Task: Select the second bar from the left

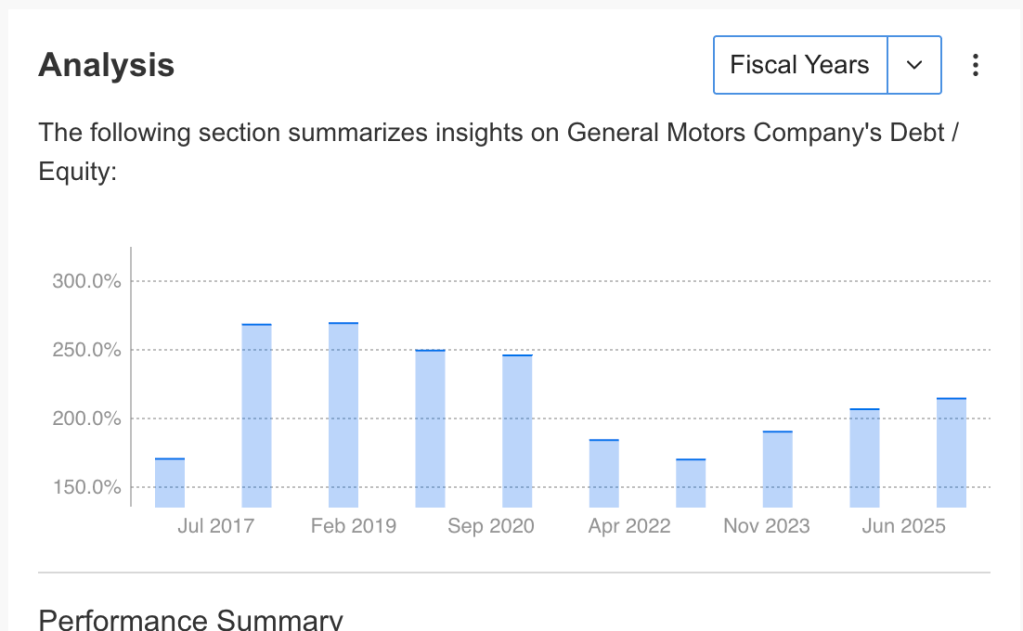Action: point(257,415)
